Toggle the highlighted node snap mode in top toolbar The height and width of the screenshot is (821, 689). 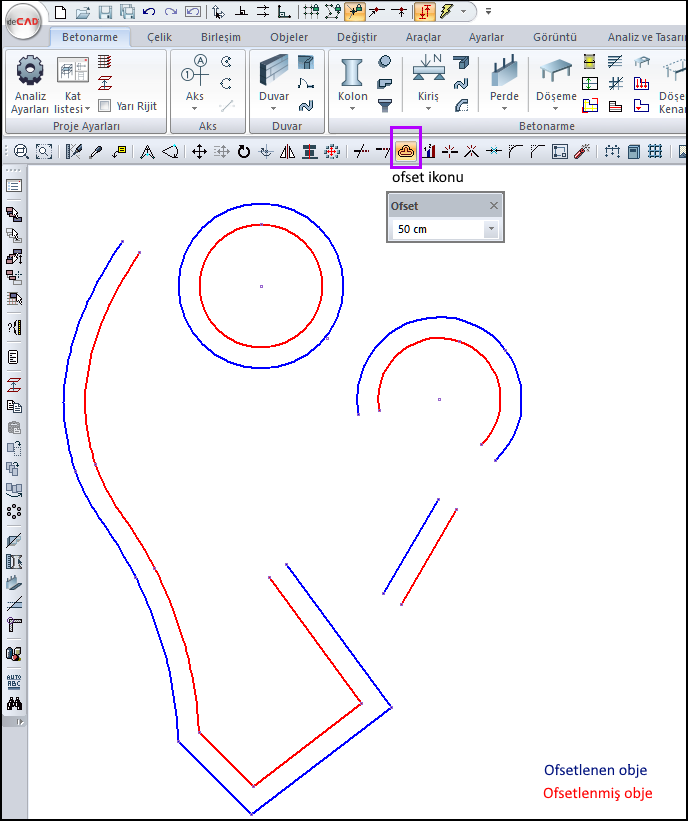[354, 12]
